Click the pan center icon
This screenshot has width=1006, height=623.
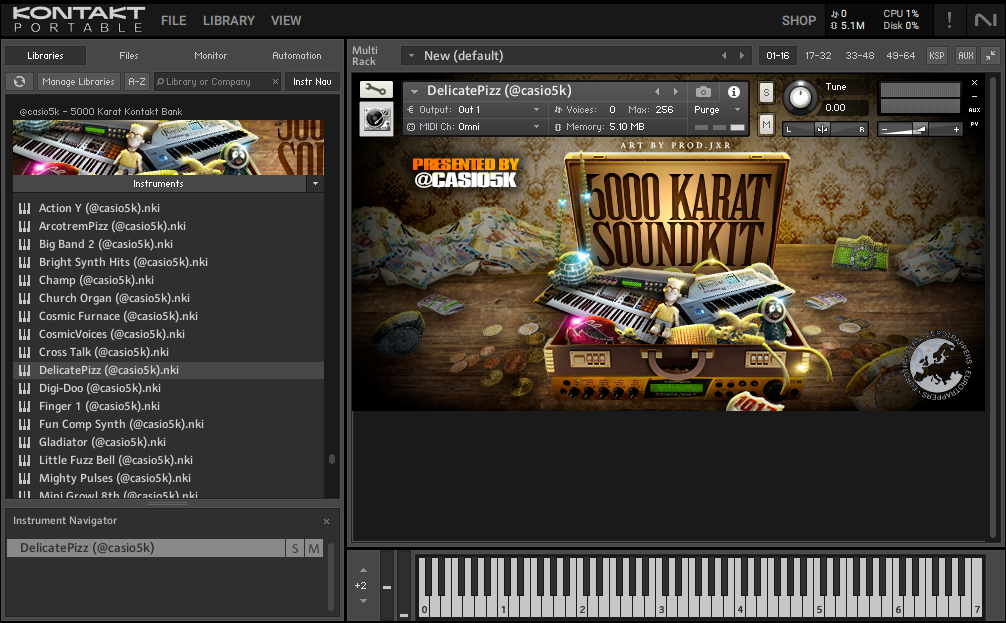[x=823, y=129]
